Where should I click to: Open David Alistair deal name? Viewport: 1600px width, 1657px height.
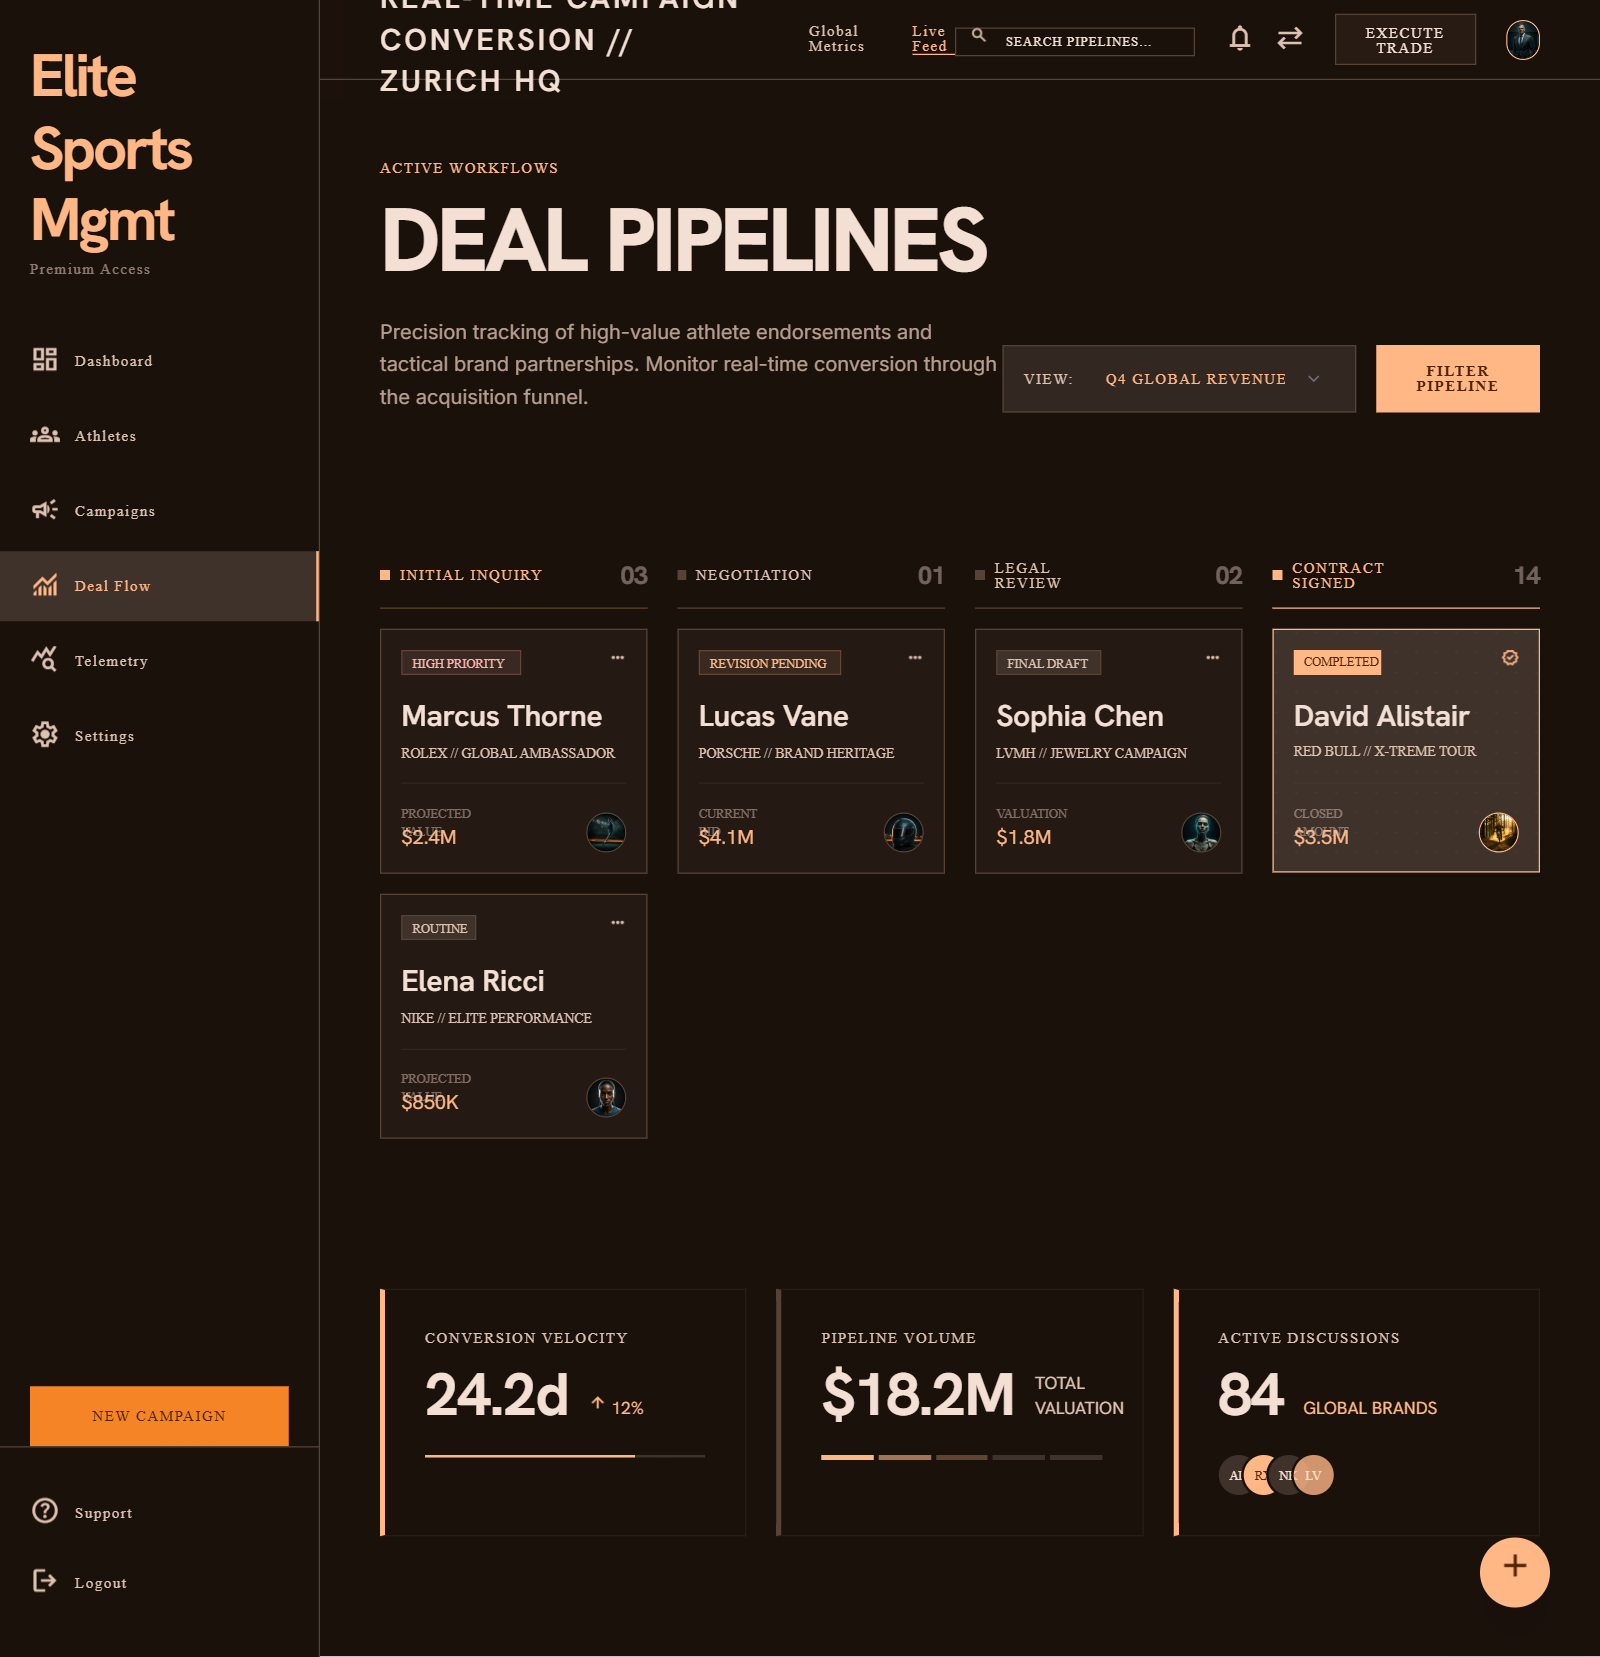tap(1382, 716)
